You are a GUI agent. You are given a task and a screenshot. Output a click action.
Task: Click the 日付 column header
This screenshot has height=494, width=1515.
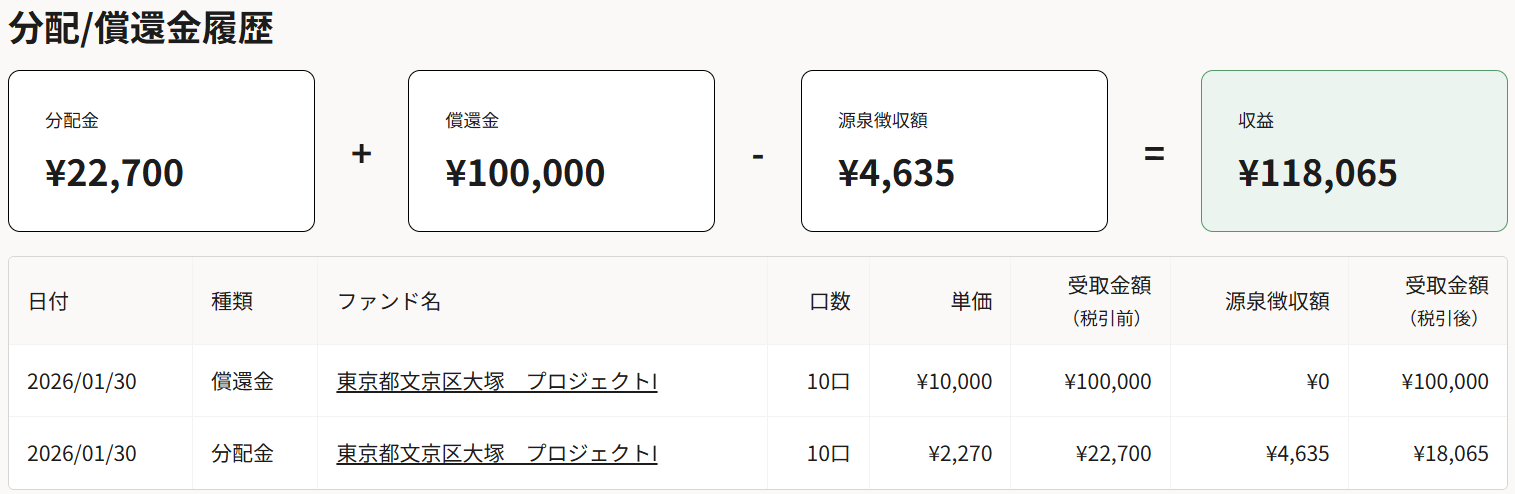[x=48, y=302]
